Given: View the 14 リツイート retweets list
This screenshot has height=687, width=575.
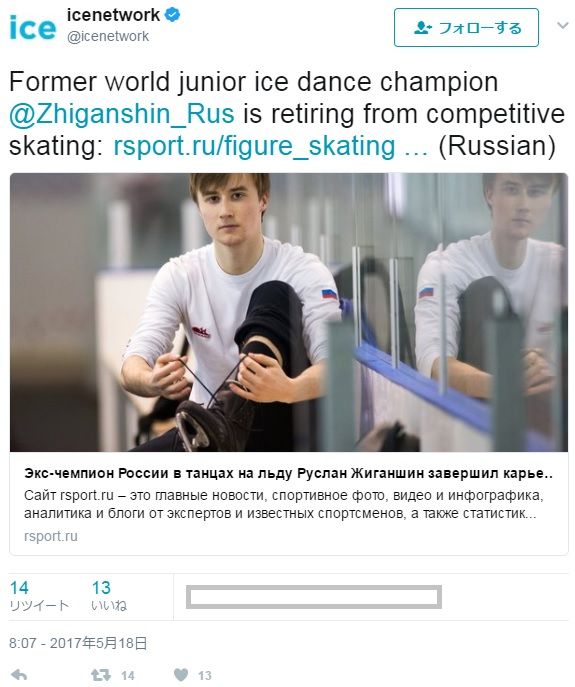Looking at the screenshot, I should (x=39, y=596).
